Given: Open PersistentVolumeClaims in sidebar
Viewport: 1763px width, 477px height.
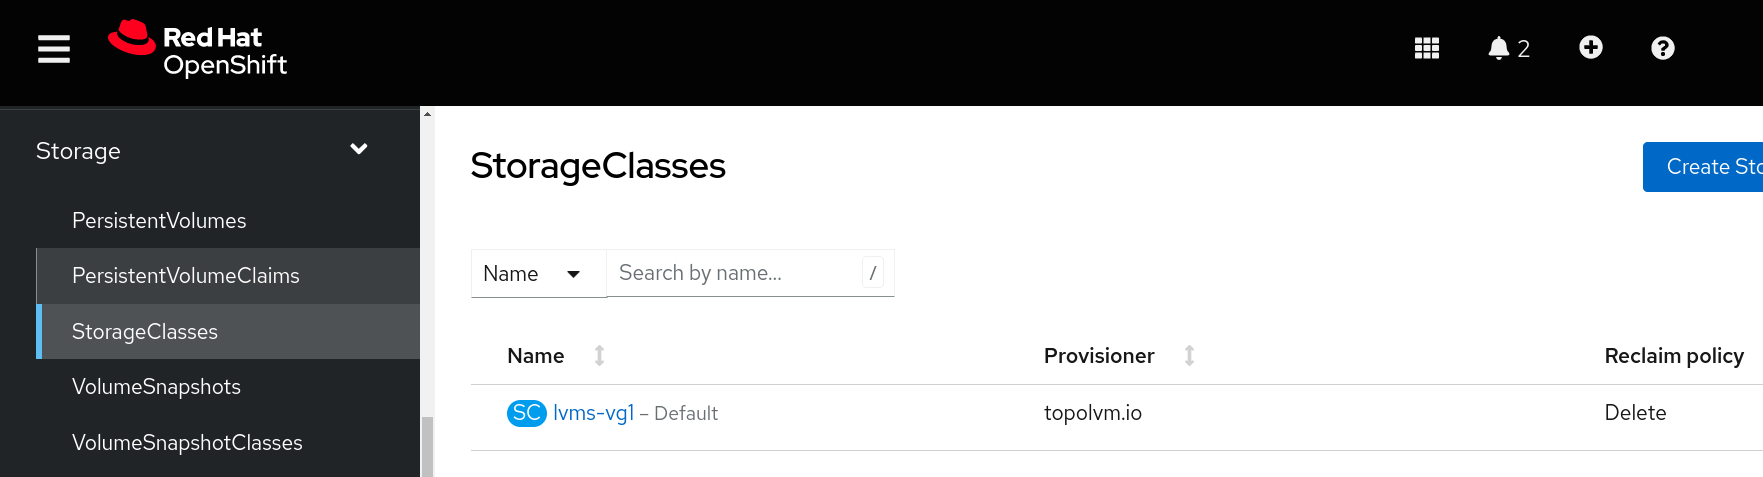Looking at the screenshot, I should [x=186, y=276].
